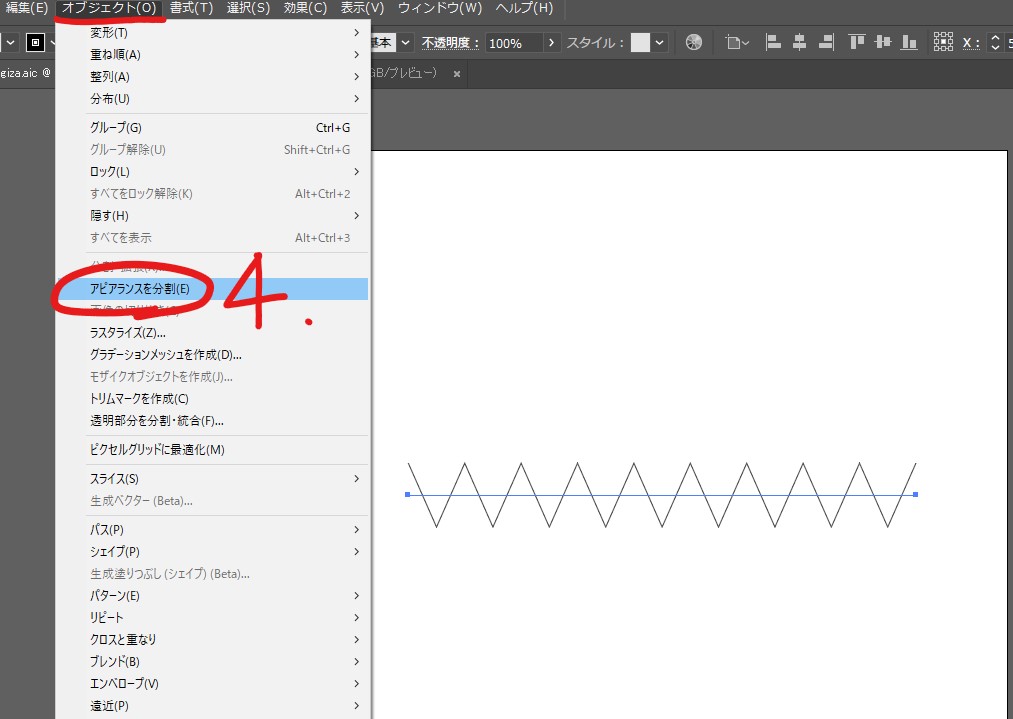1013x719 pixels.
Task: Close the document tab with the x
Action: tap(457, 74)
